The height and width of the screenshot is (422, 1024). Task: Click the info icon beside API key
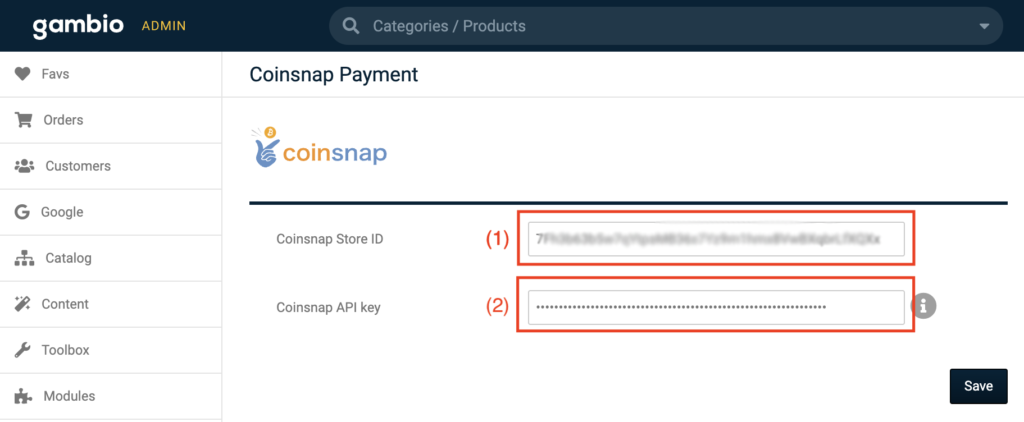click(927, 307)
